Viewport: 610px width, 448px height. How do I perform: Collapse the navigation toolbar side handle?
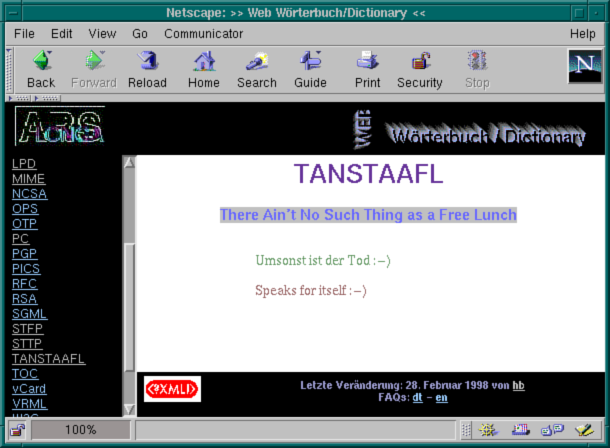[x=9, y=70]
